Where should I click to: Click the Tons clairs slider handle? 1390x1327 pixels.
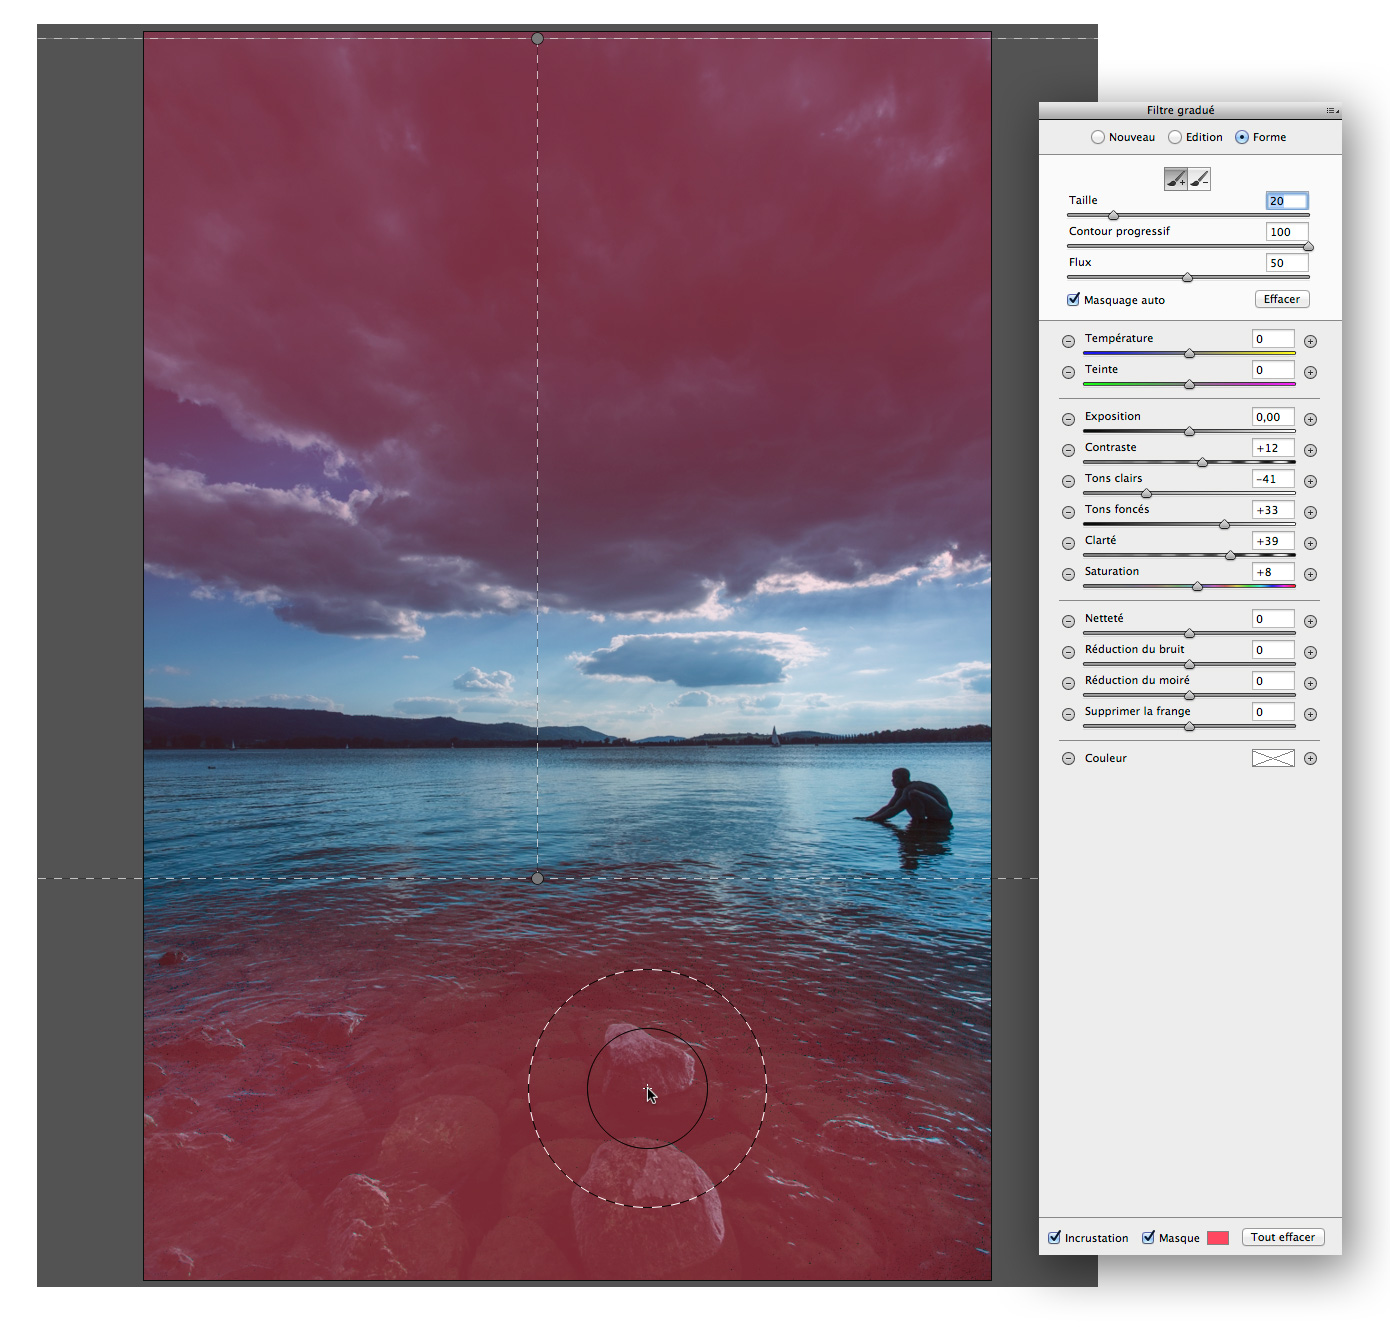tap(1146, 493)
